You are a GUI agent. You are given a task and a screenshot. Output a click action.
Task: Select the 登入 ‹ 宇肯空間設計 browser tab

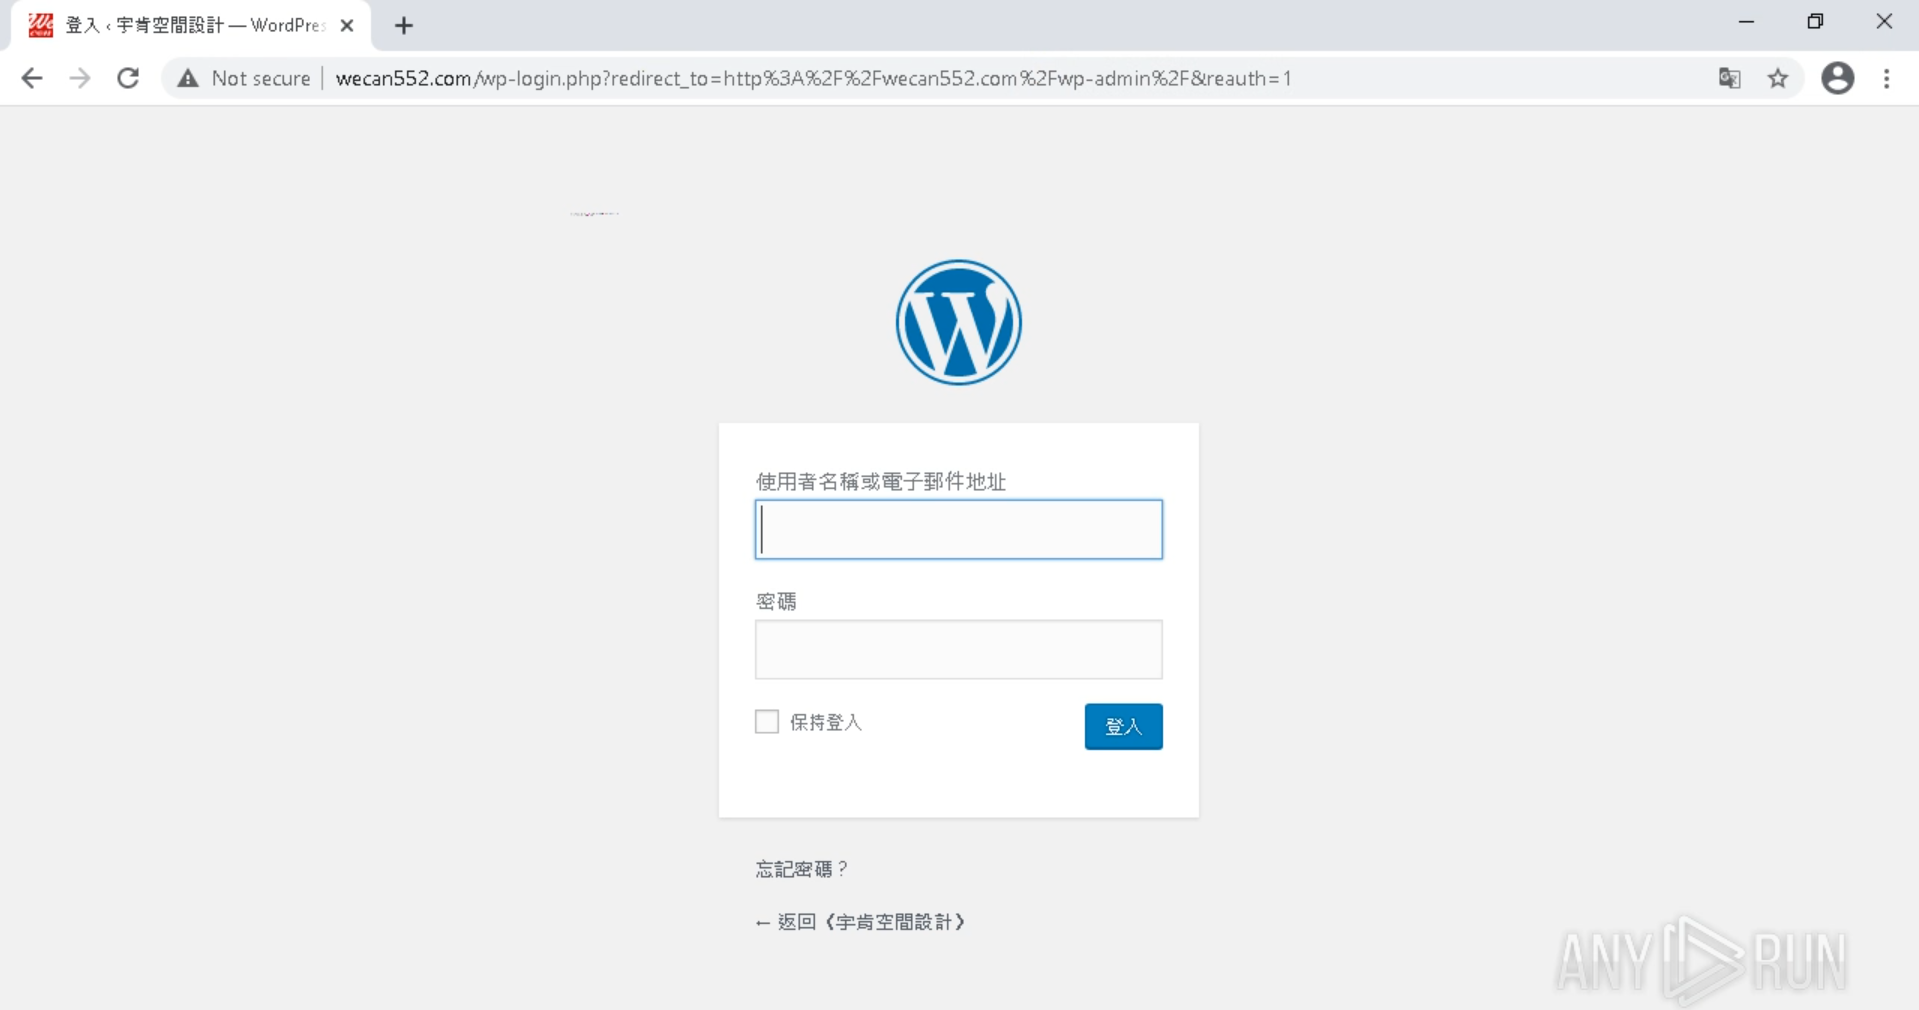(x=190, y=26)
